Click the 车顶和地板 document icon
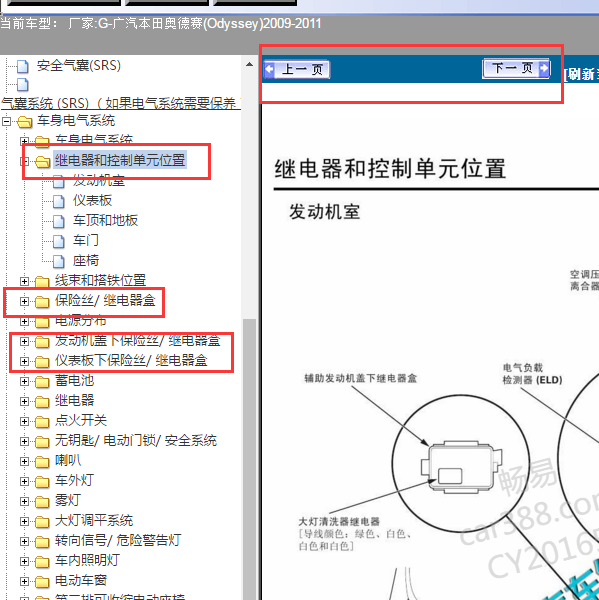The width and height of the screenshot is (599, 600). pyautogui.click(x=59, y=221)
